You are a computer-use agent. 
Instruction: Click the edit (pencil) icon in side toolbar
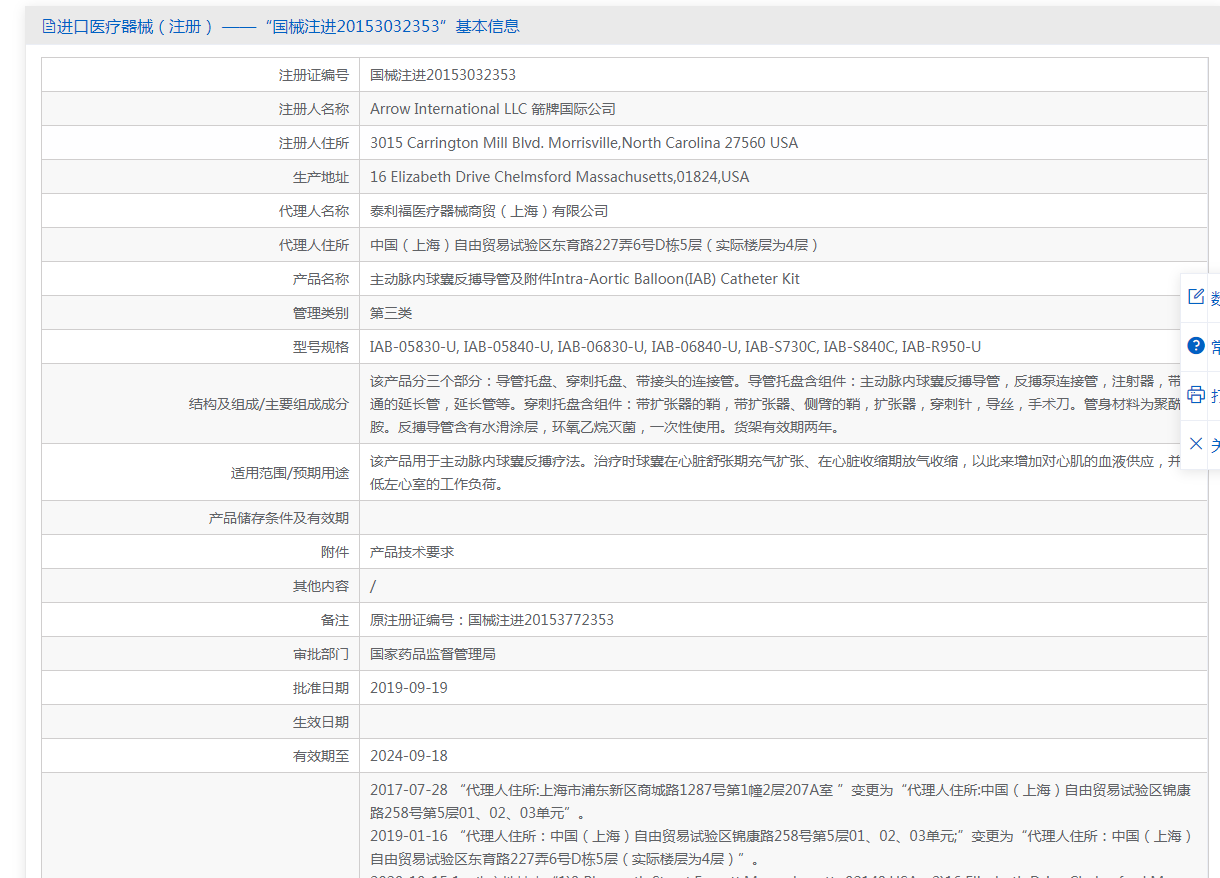pyautogui.click(x=1196, y=297)
